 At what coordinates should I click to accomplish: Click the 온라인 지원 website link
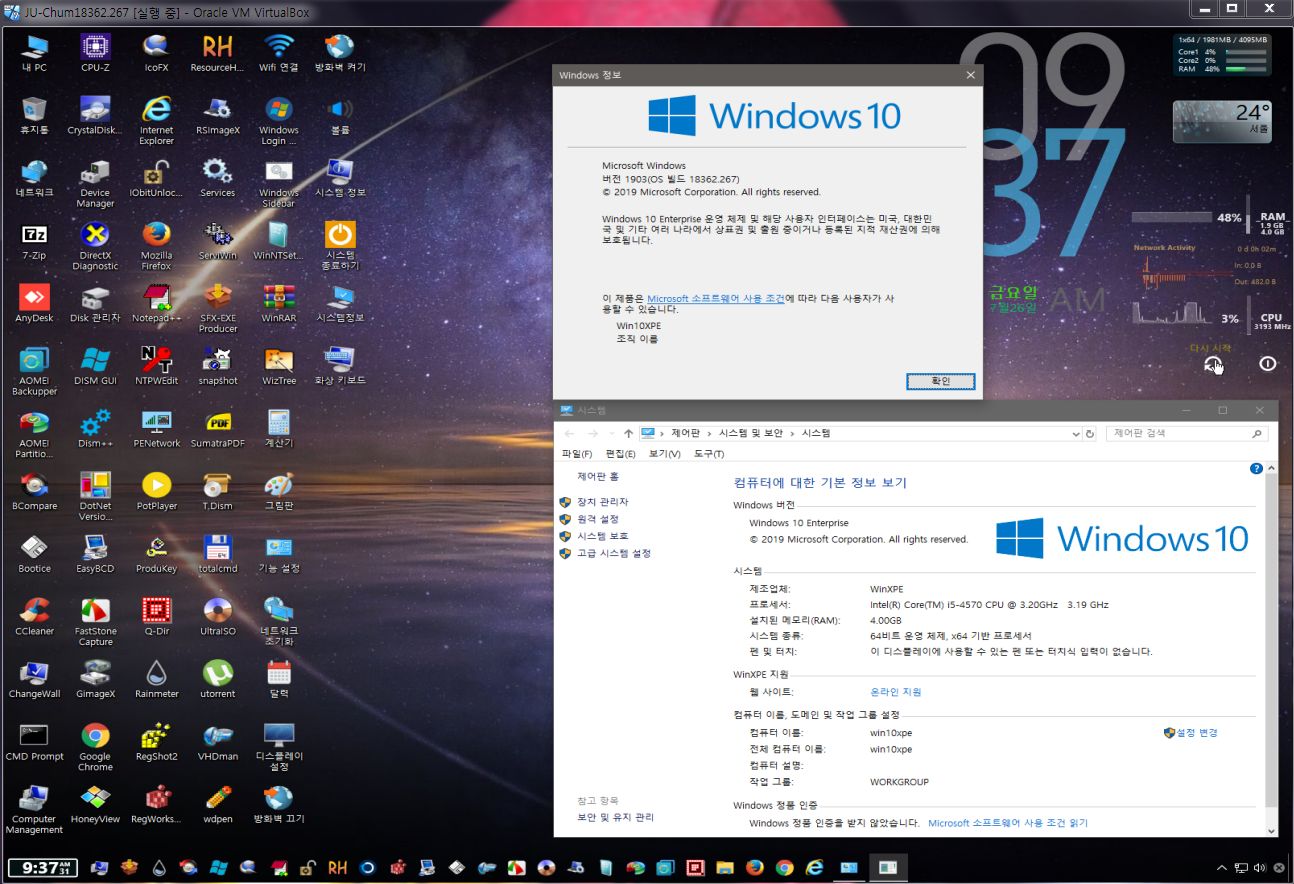[x=896, y=692]
